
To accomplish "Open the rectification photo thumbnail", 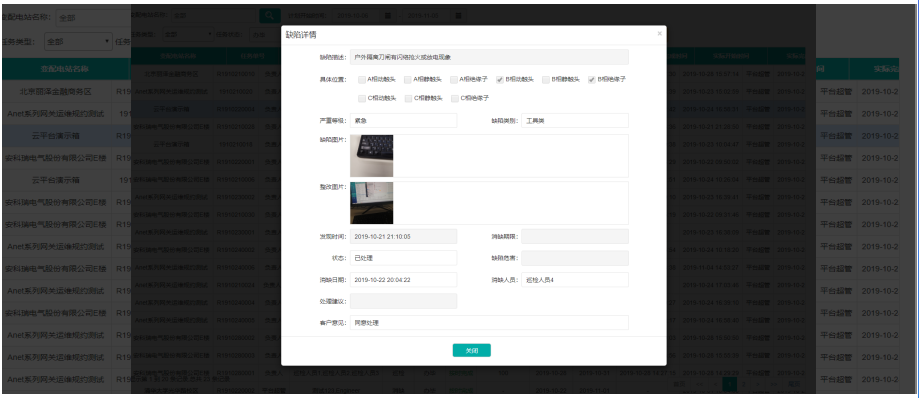I will 372,203.
